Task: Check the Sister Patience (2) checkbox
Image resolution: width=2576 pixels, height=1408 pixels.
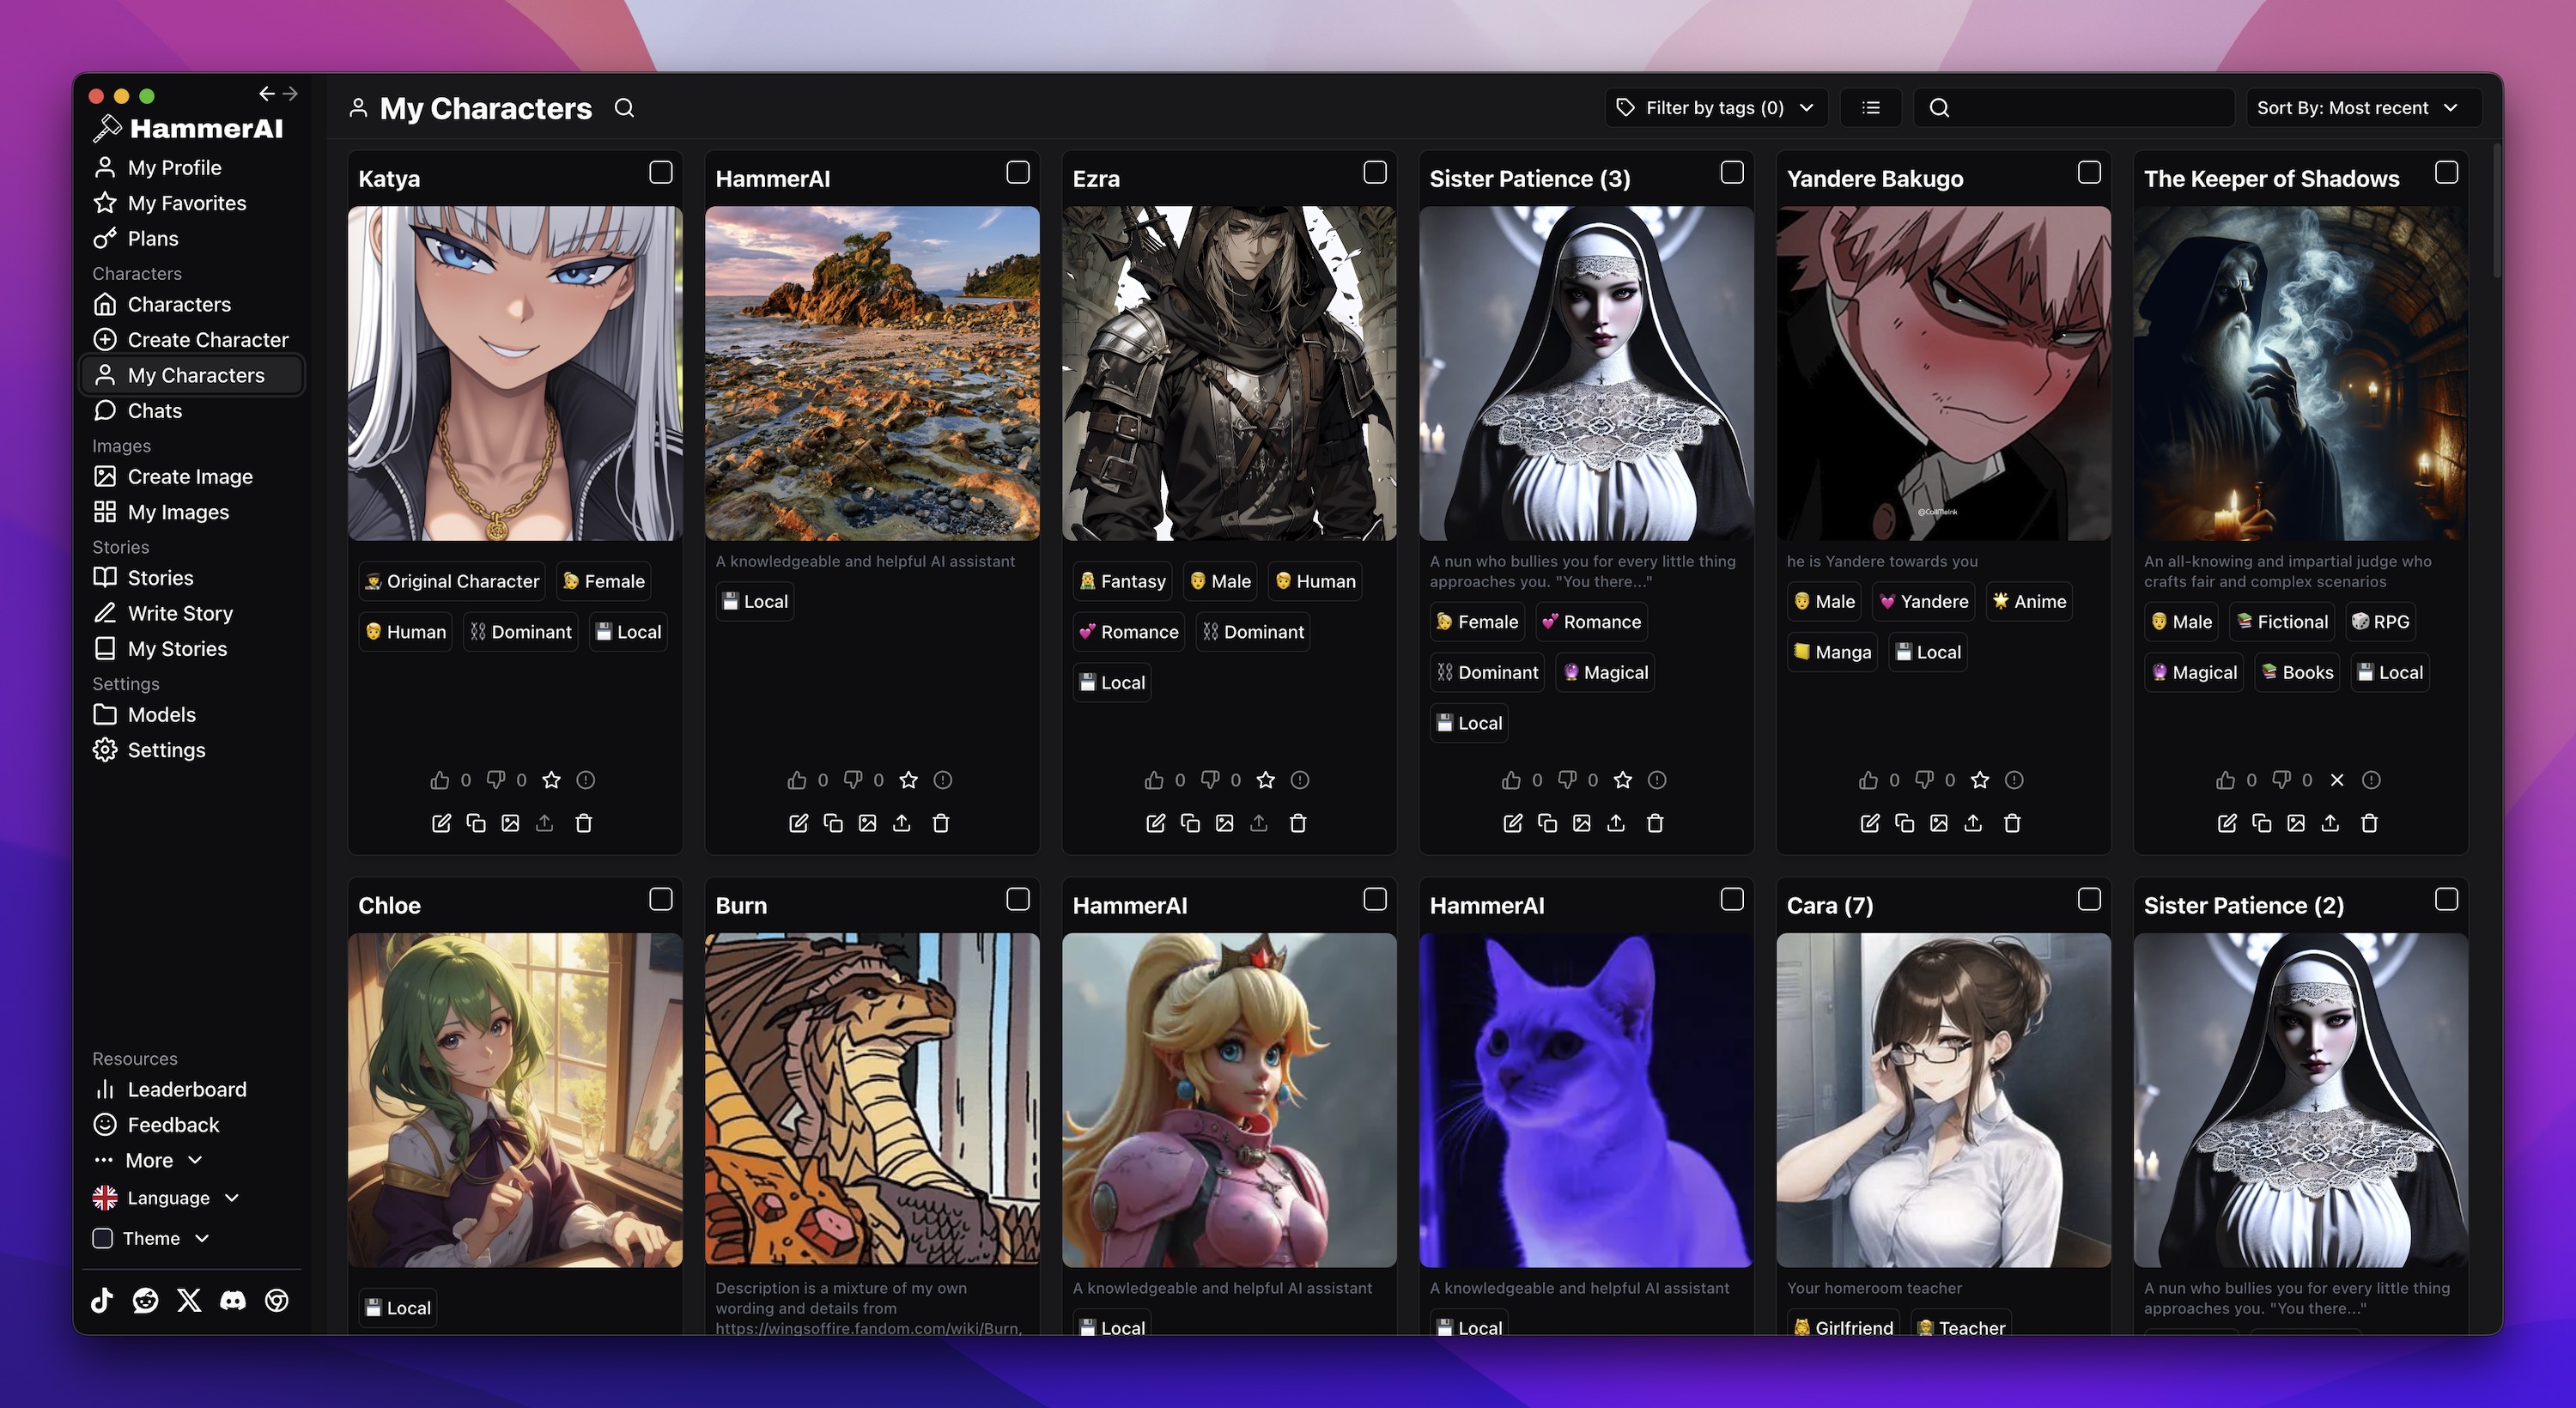Action: (x=2446, y=899)
